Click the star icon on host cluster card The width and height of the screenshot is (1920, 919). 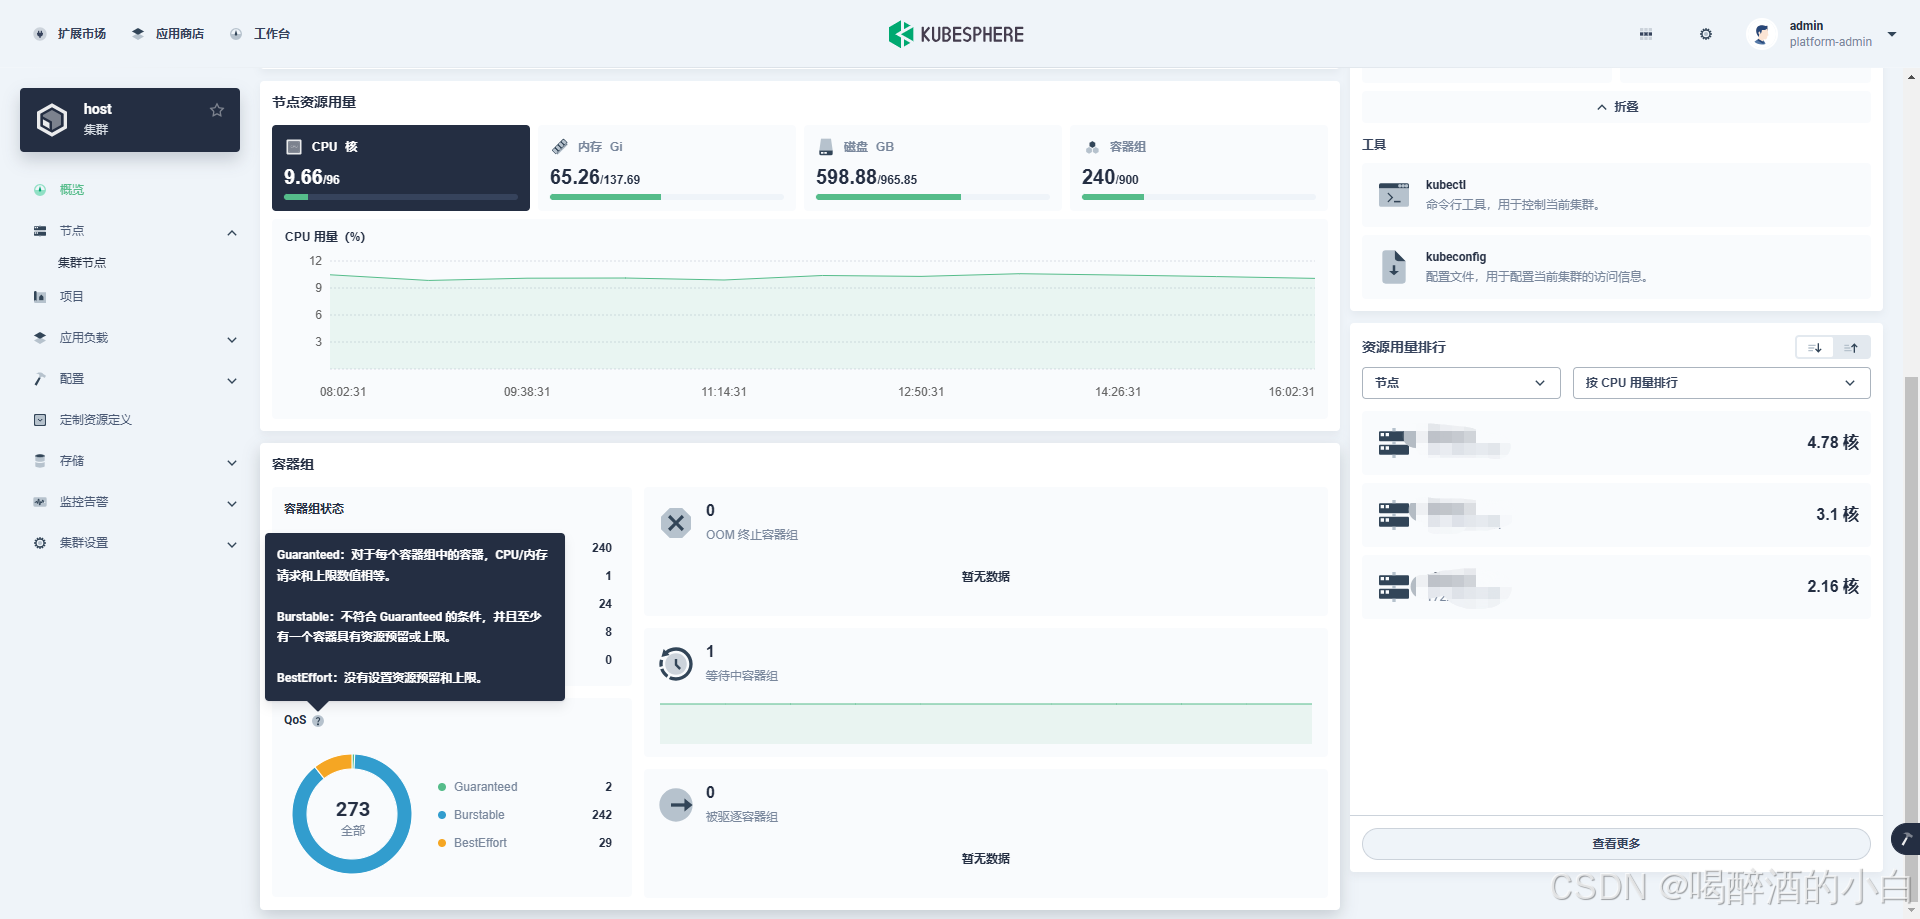pyautogui.click(x=216, y=110)
